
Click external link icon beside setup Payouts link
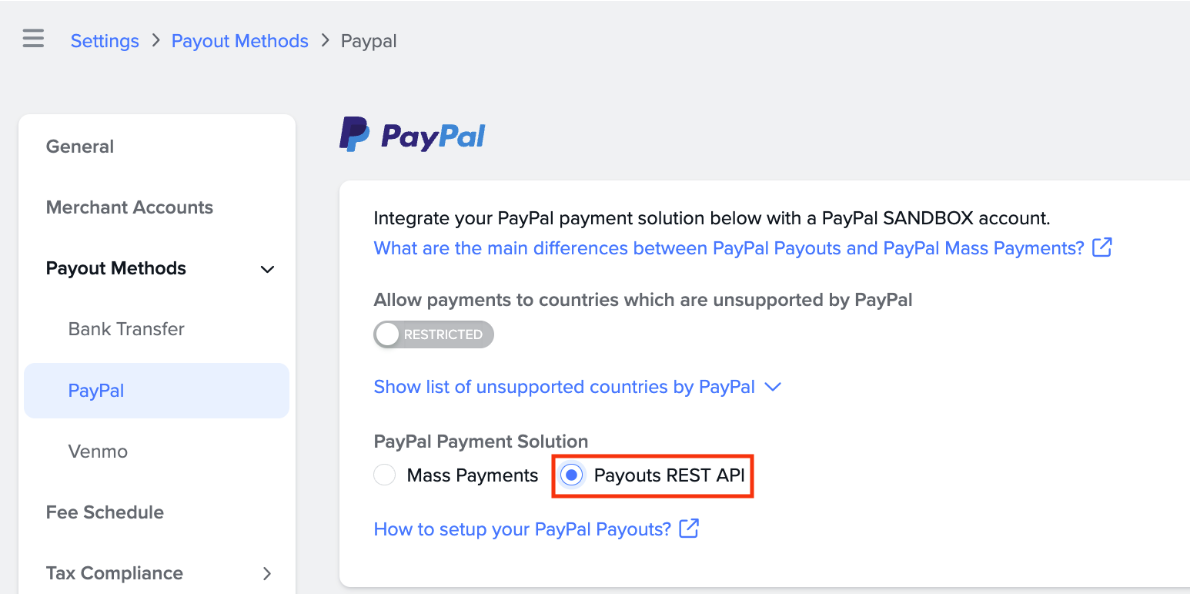(x=689, y=529)
